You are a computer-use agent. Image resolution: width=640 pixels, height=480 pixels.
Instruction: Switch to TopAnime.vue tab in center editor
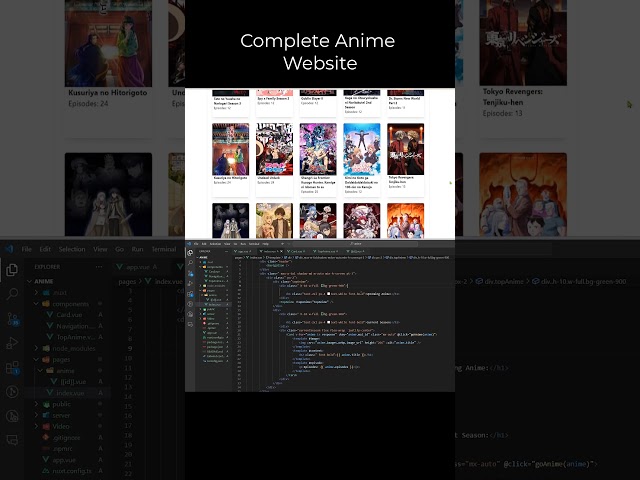point(325,251)
